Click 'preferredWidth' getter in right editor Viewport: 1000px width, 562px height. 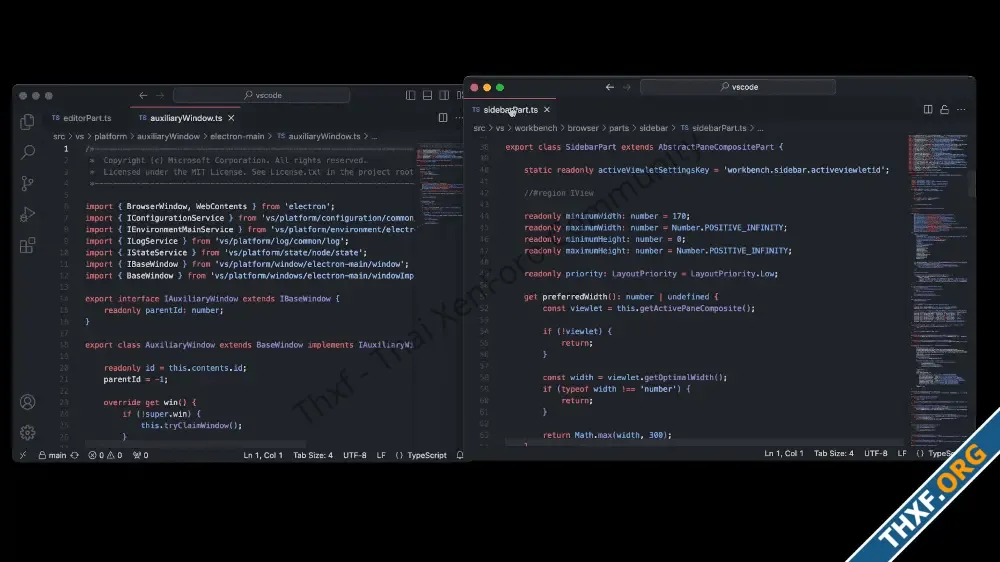pos(575,297)
